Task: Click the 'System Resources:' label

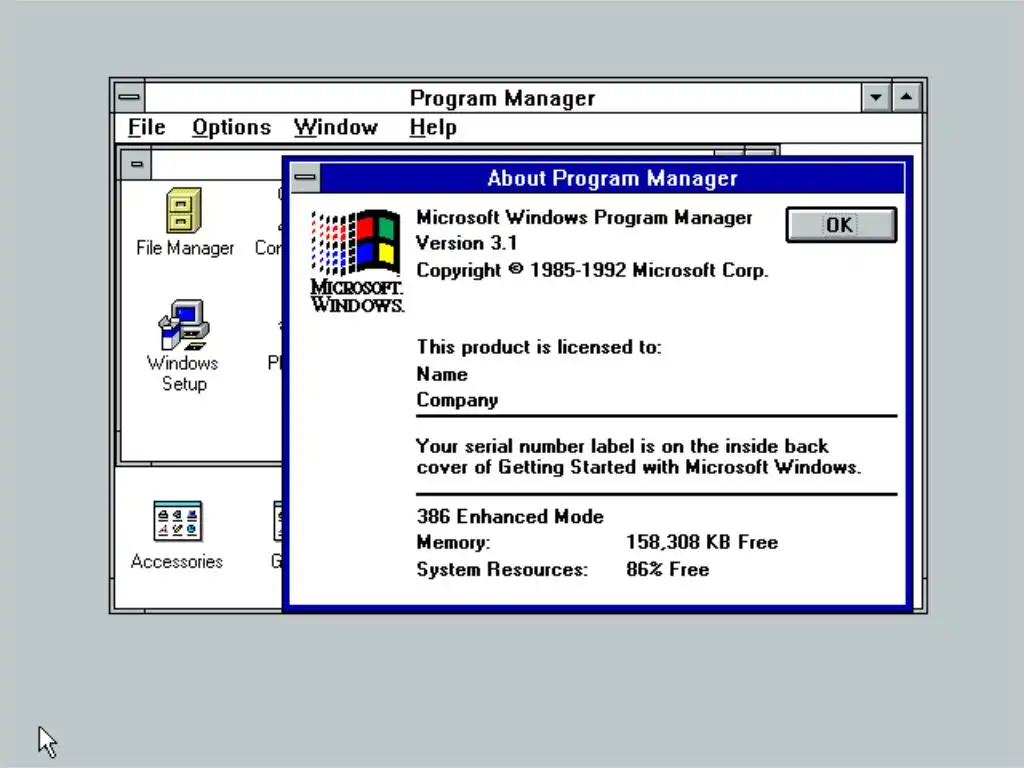Action: (502, 569)
